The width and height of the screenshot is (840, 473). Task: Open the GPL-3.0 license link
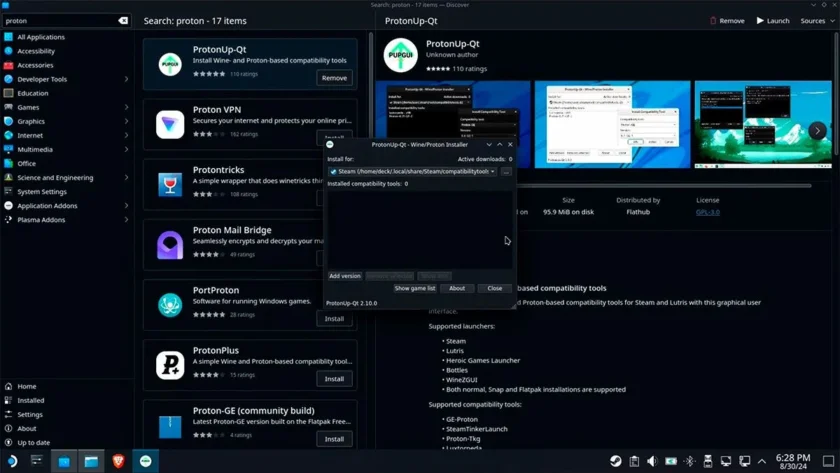coord(708,212)
